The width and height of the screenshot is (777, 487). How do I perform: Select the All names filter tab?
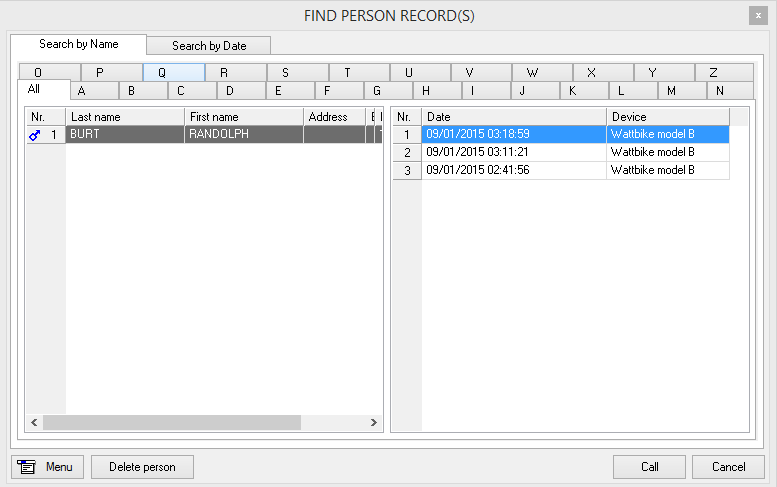(35, 90)
